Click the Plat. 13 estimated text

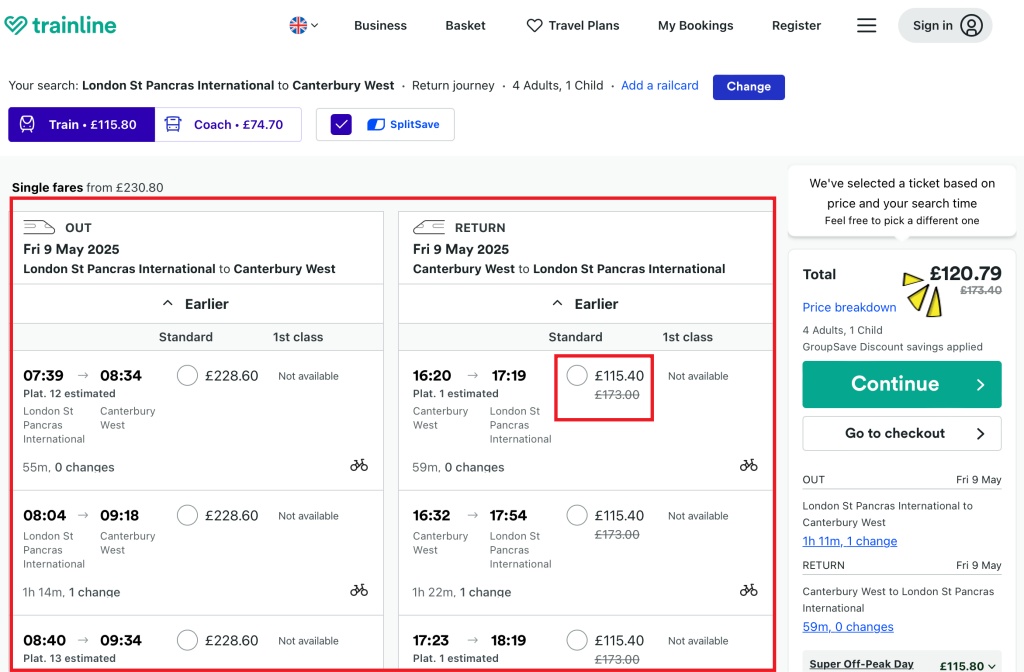[x=69, y=658]
